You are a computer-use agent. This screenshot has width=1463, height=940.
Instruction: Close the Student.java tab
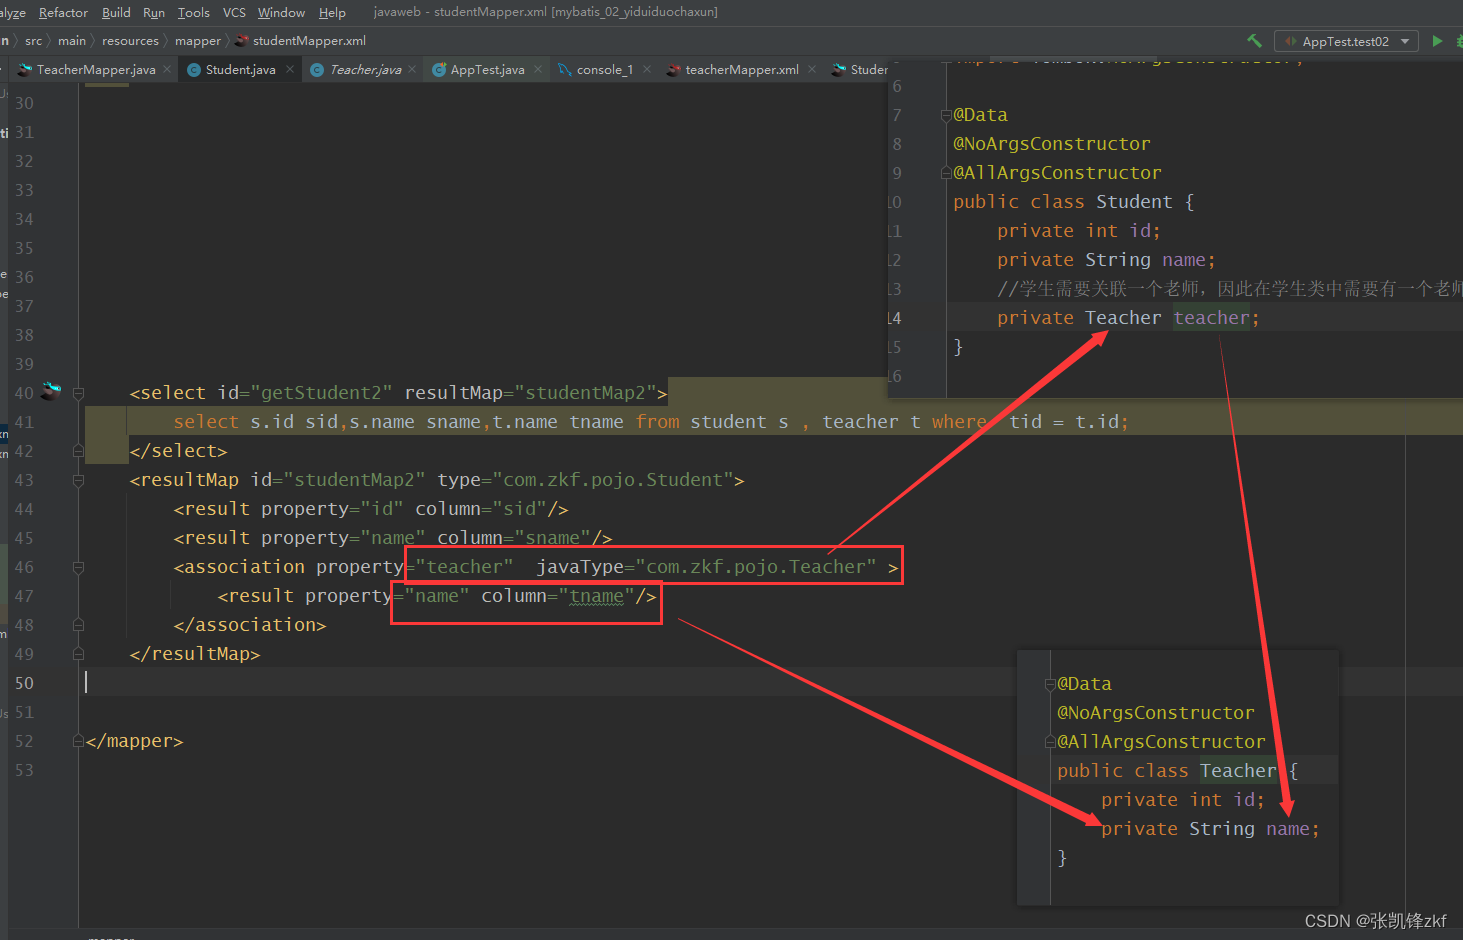pyautogui.click(x=290, y=69)
